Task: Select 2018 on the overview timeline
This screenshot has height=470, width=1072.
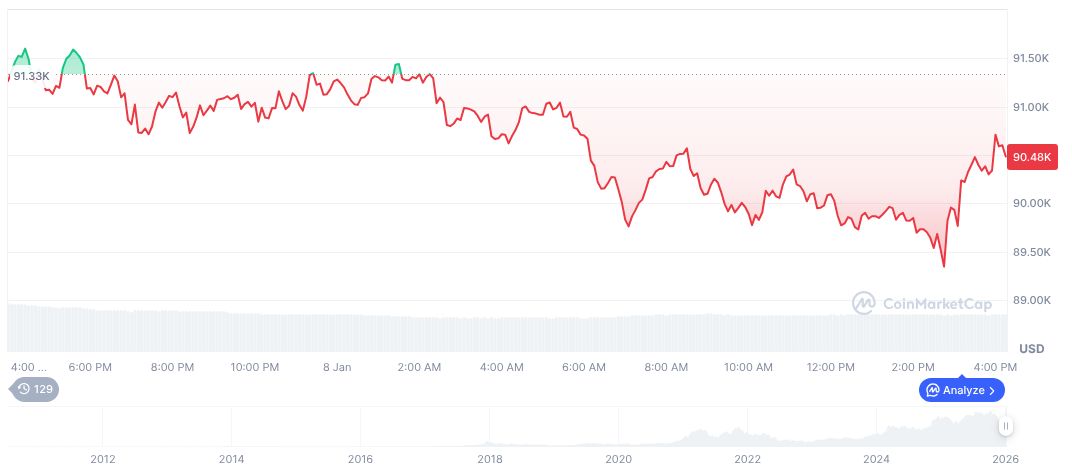Action: pos(490,459)
